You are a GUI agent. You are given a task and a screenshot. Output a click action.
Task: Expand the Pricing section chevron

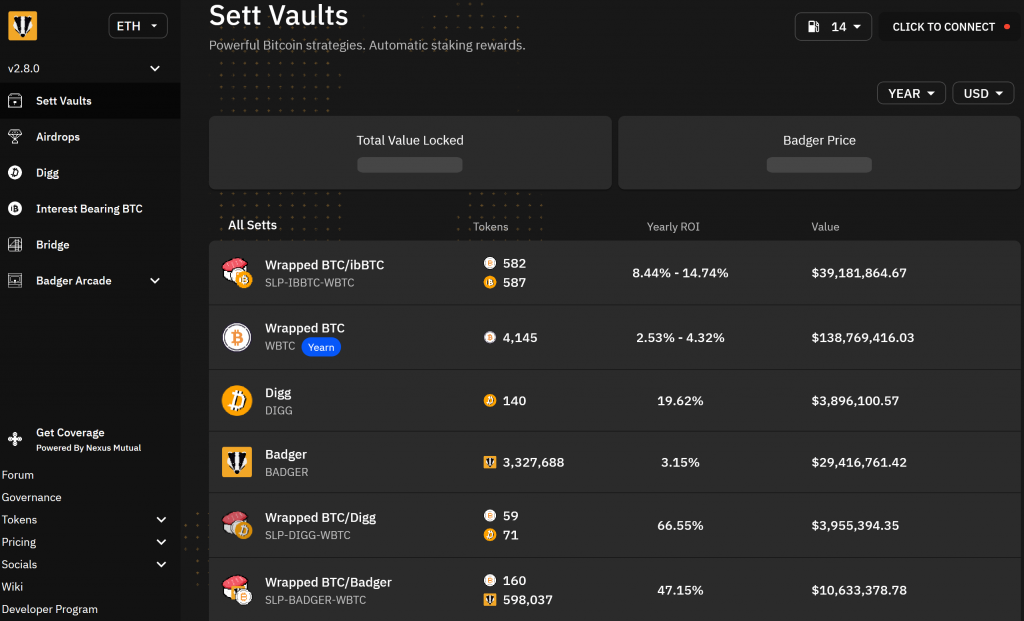click(161, 542)
